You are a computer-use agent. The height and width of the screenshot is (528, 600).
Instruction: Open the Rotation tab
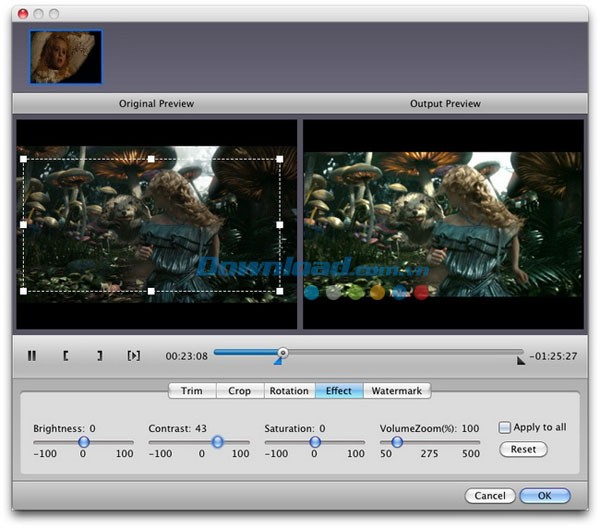point(289,391)
